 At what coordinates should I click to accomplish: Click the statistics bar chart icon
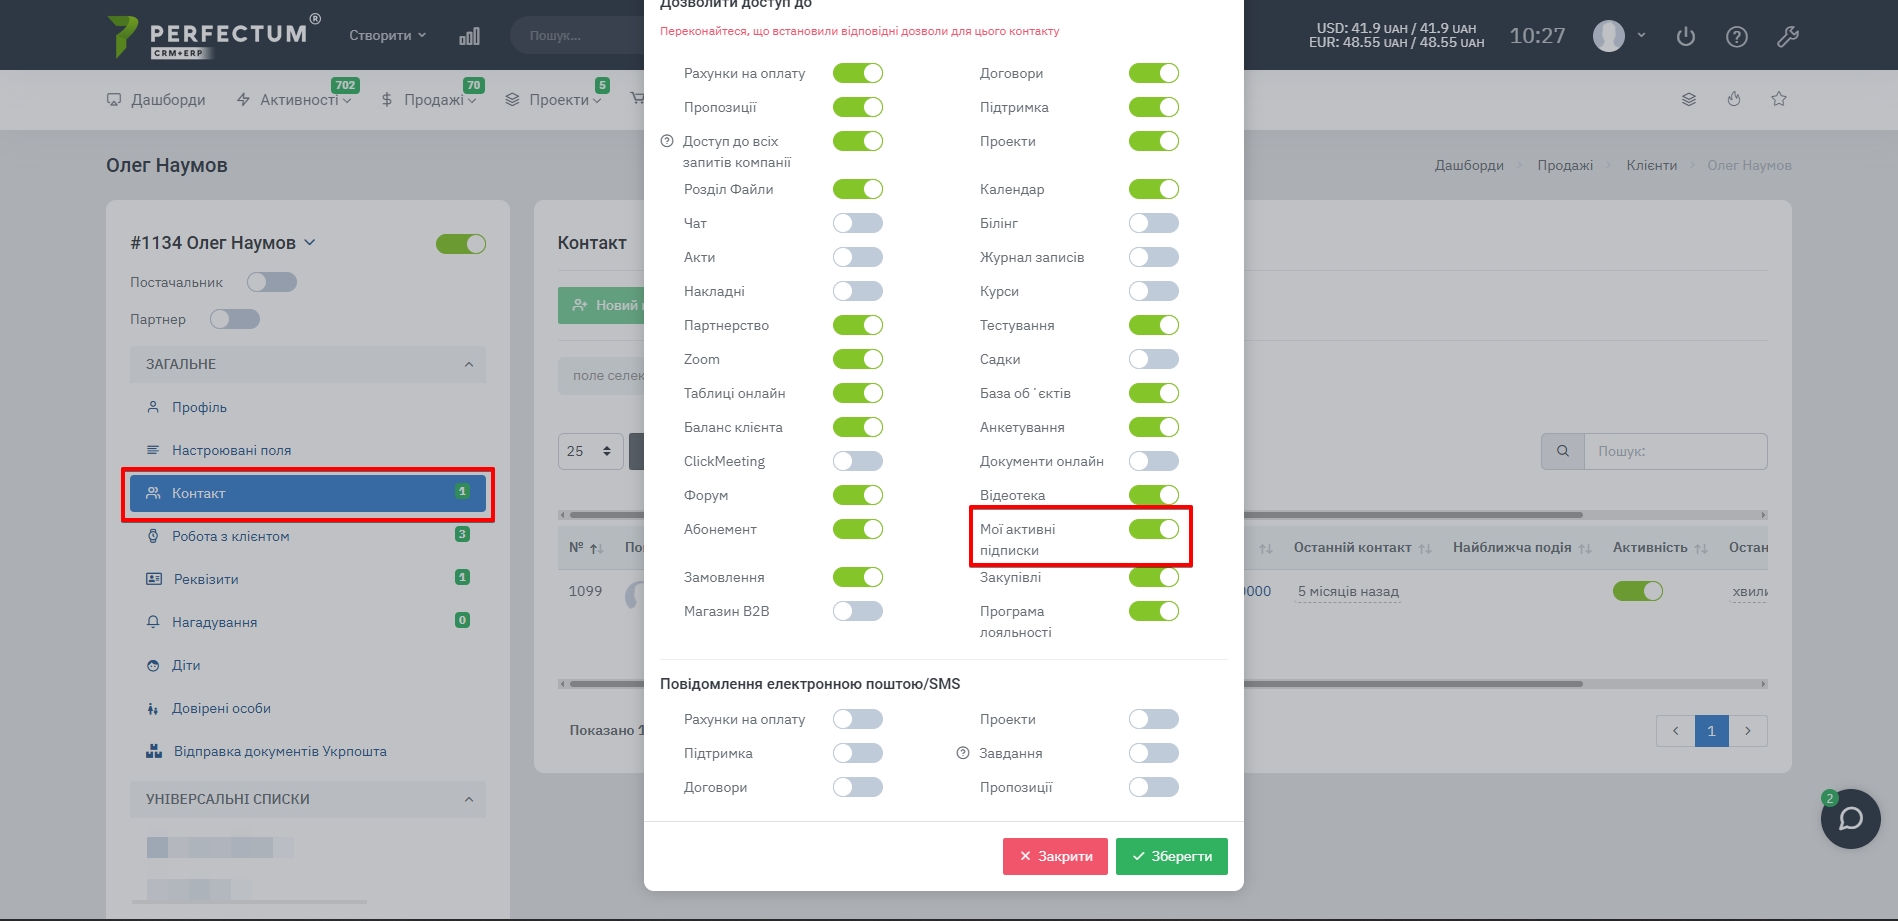pos(469,36)
